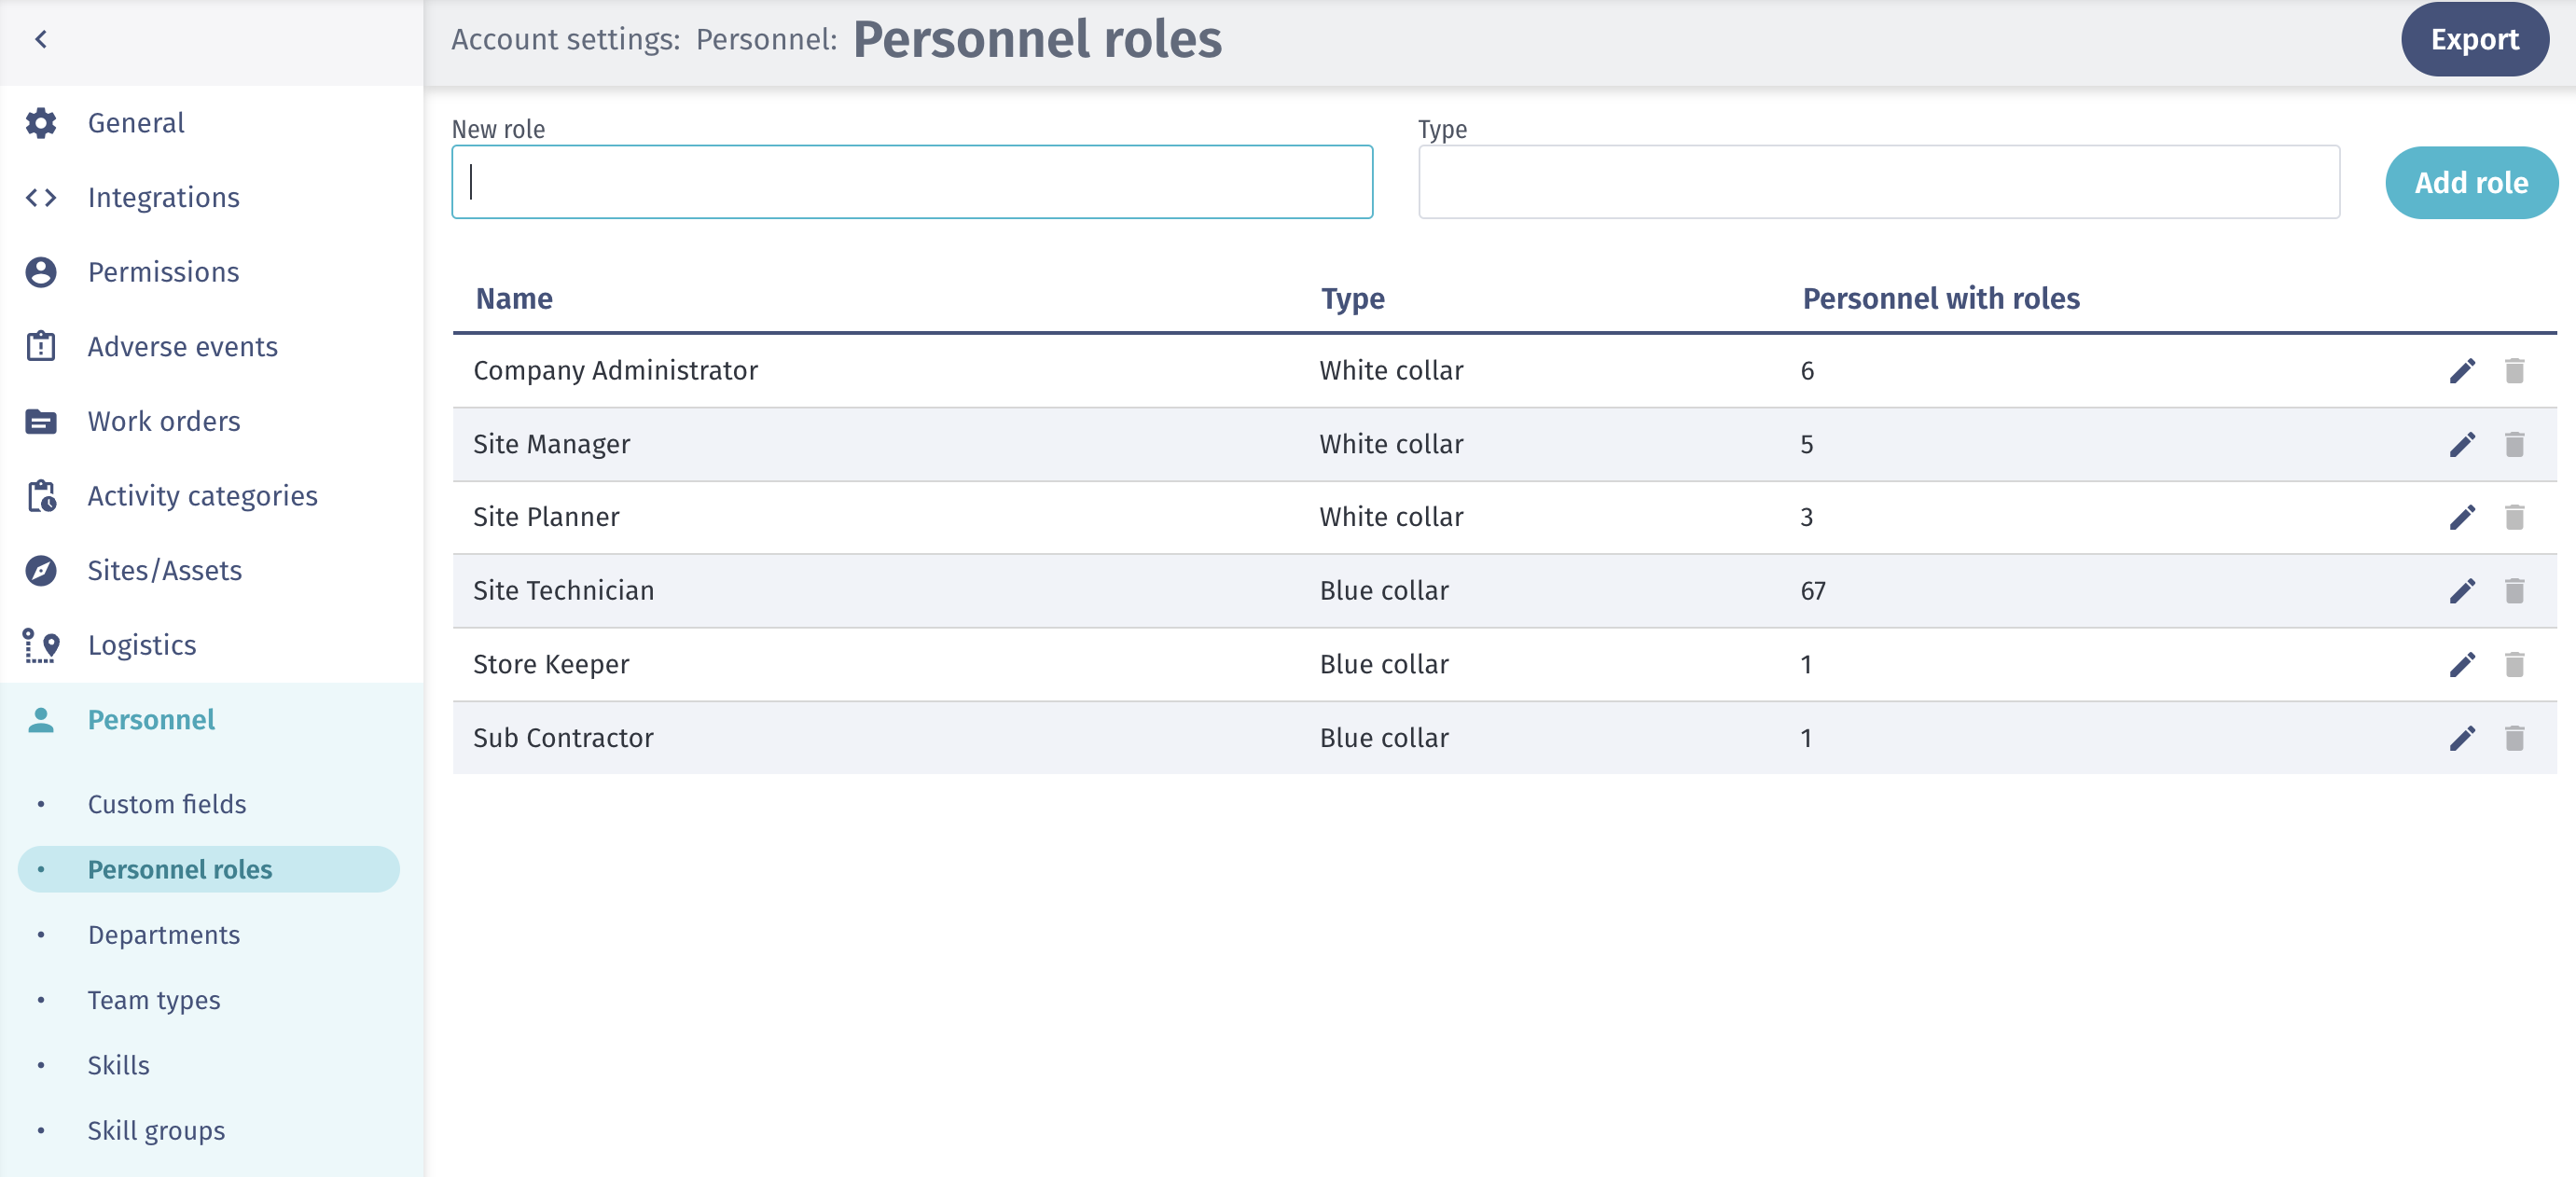Edit the Sub Contractor role

(2462, 738)
